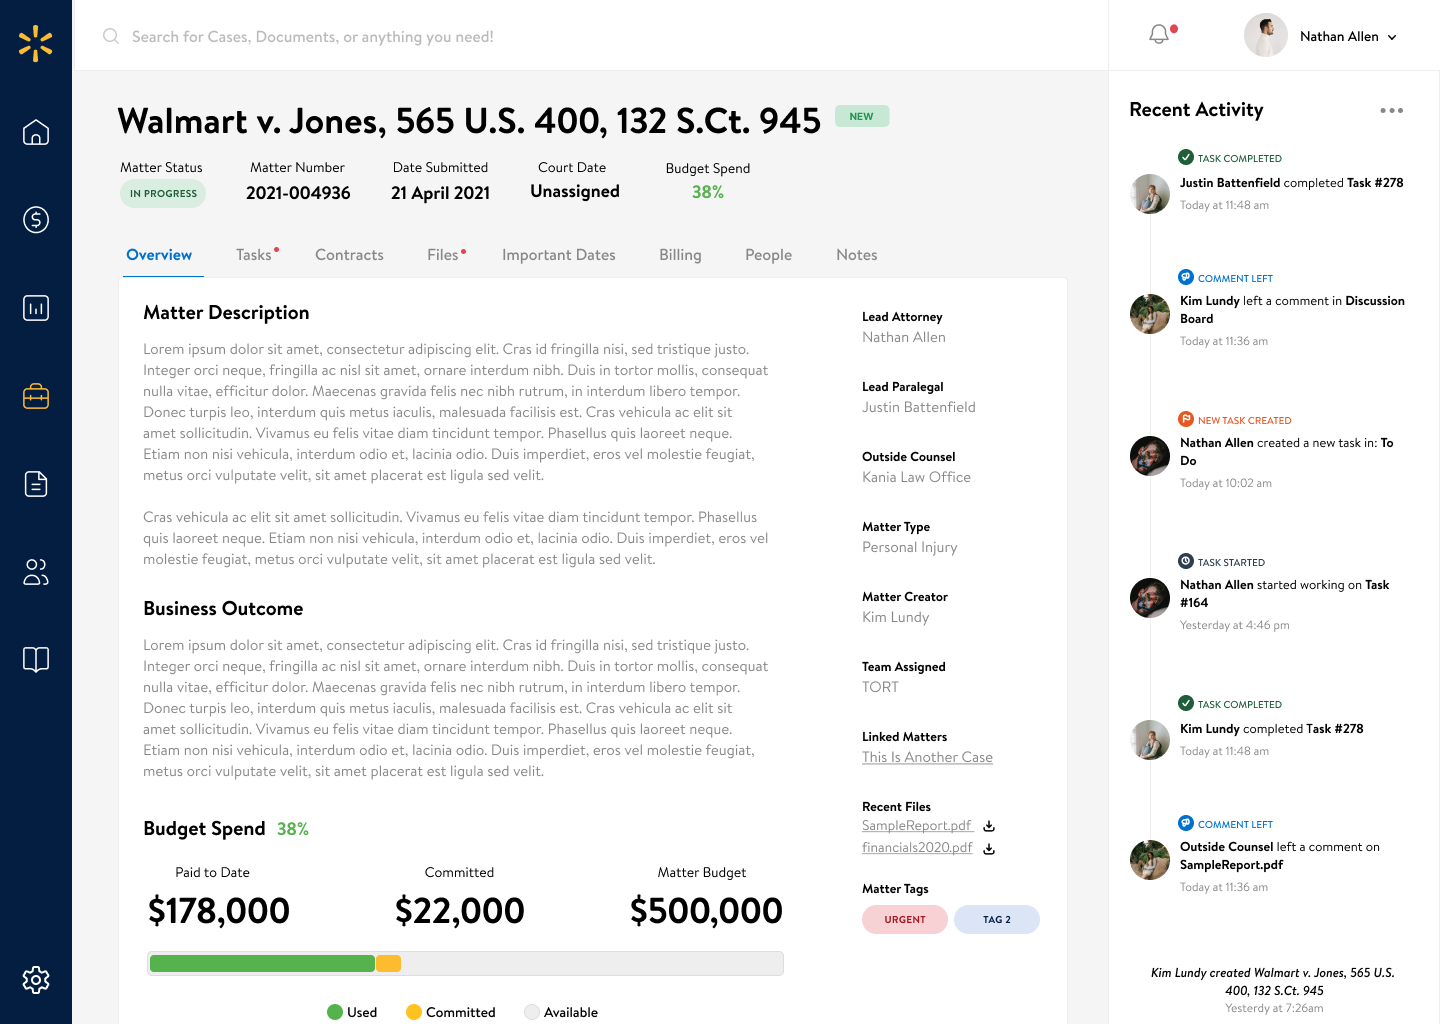Open Nathan Allen's avatar on To Do activity
This screenshot has width=1440, height=1024.
pos(1150,456)
